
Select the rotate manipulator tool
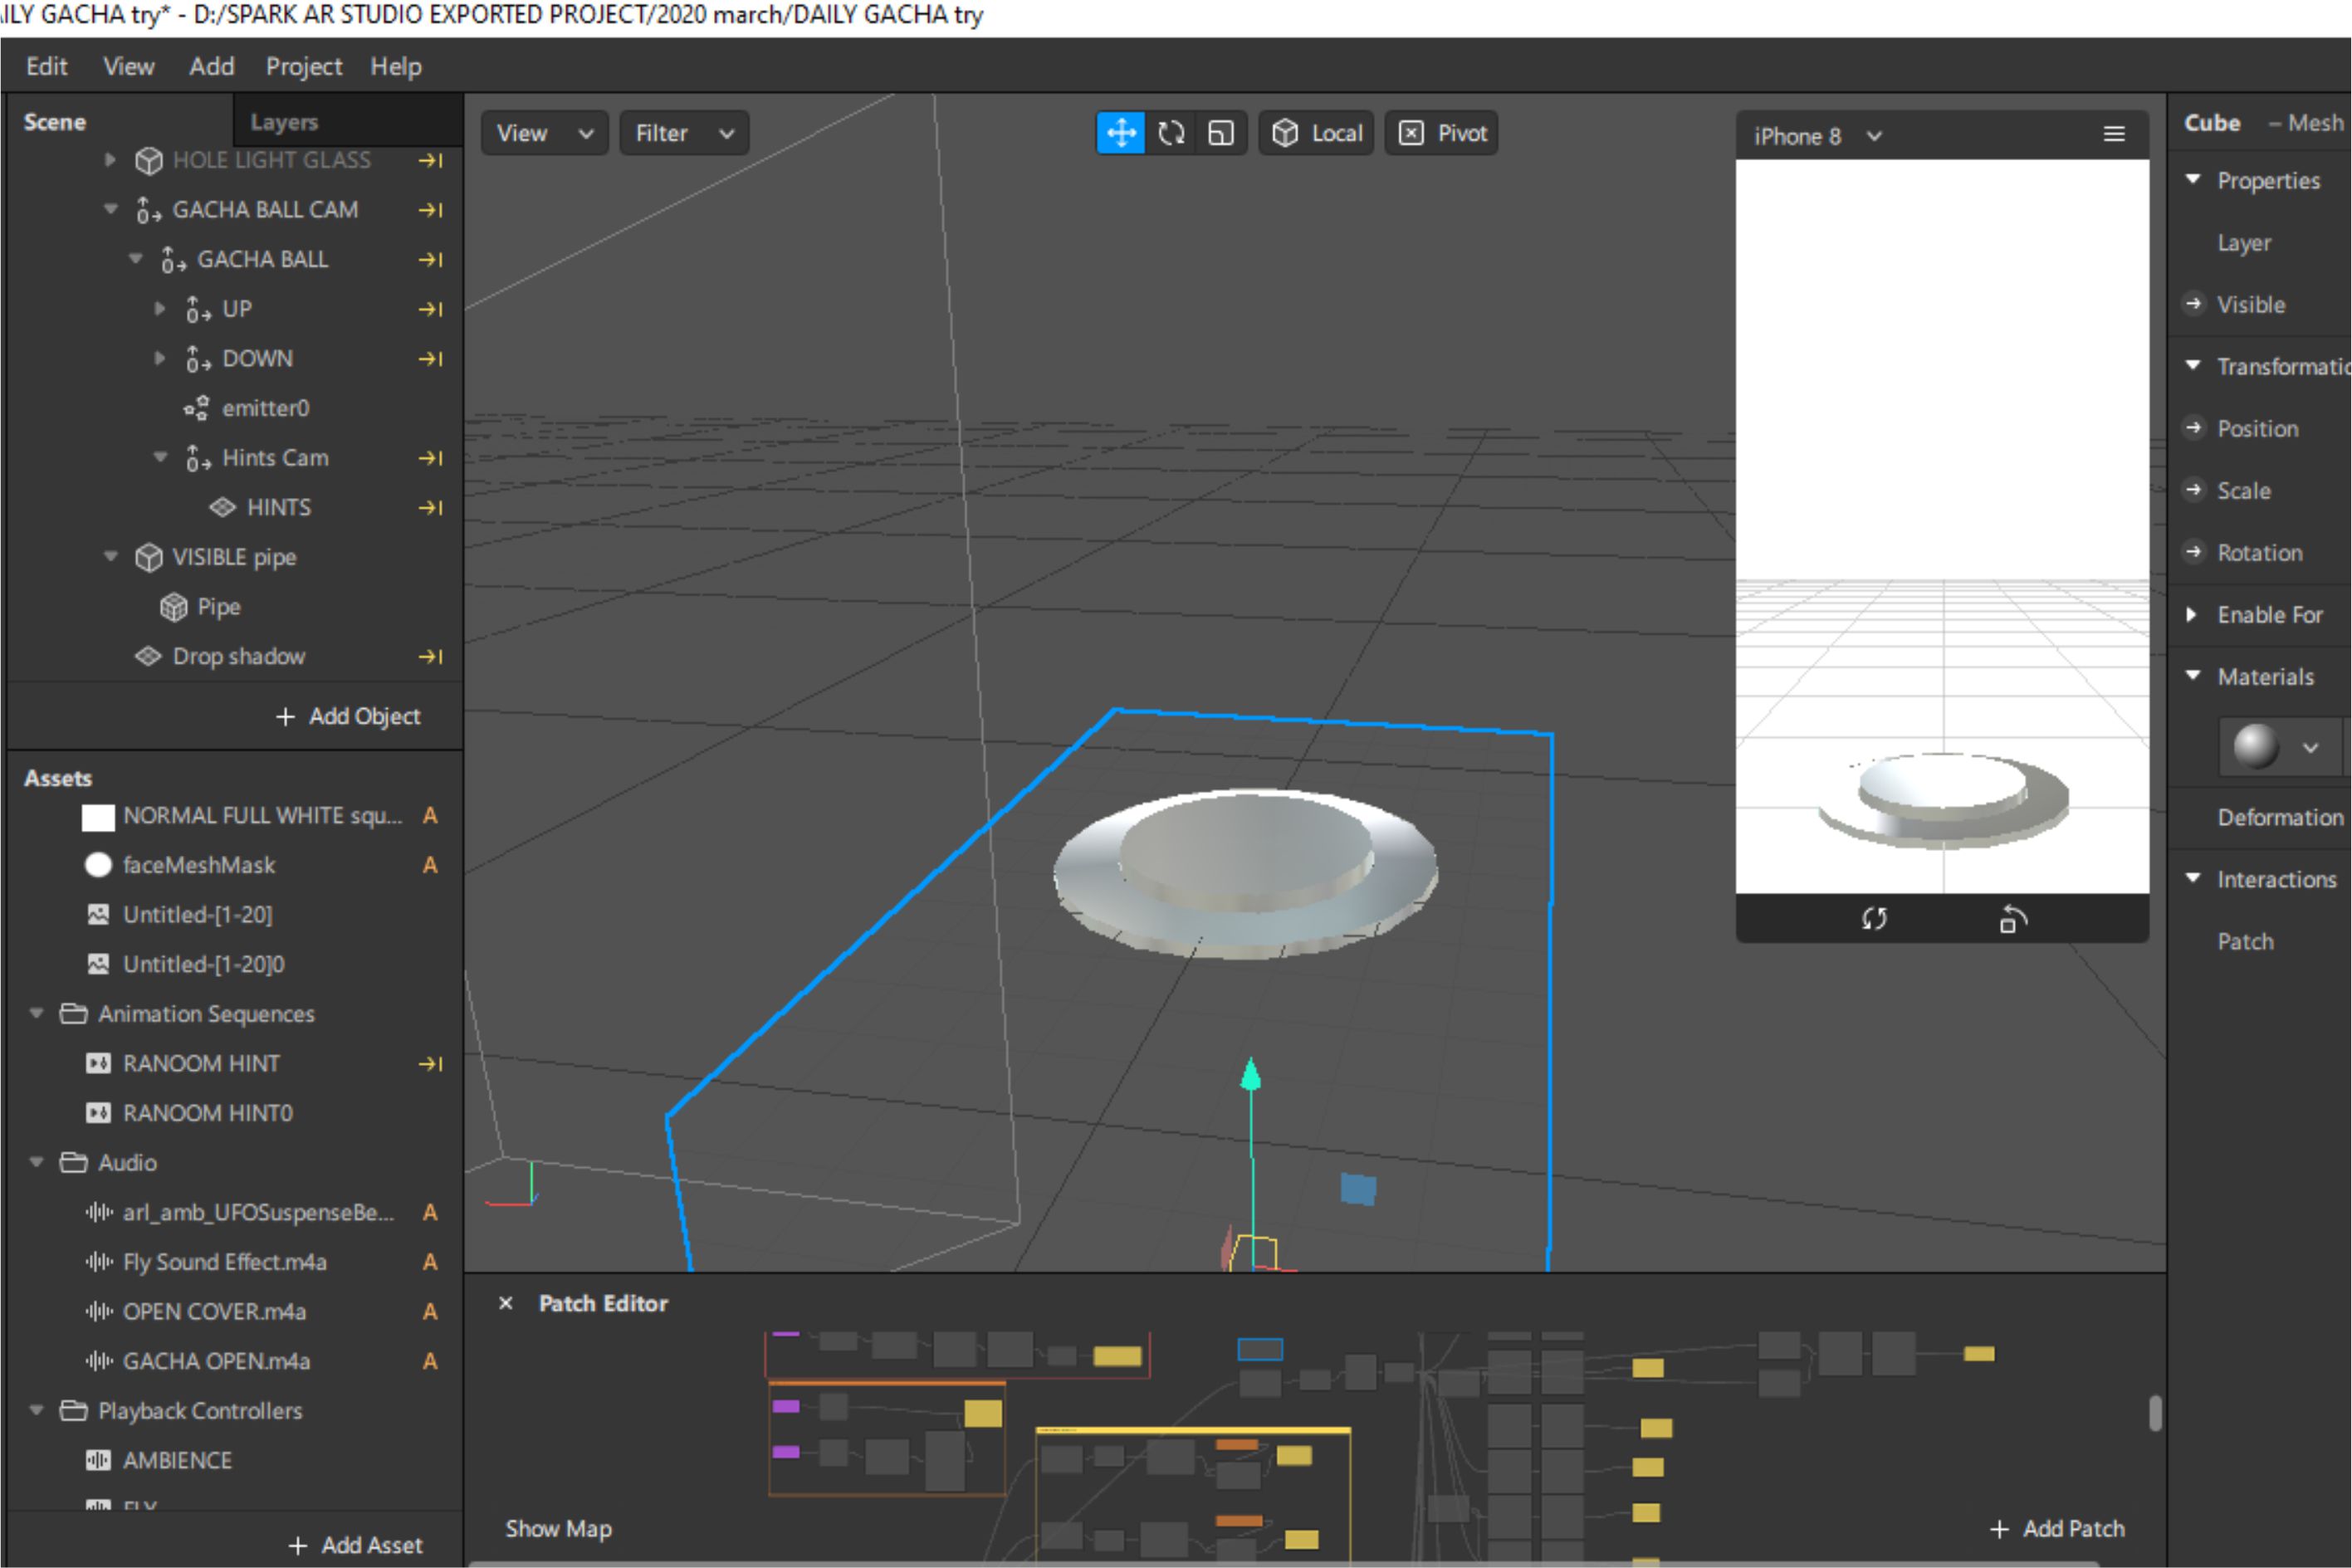click(1171, 133)
